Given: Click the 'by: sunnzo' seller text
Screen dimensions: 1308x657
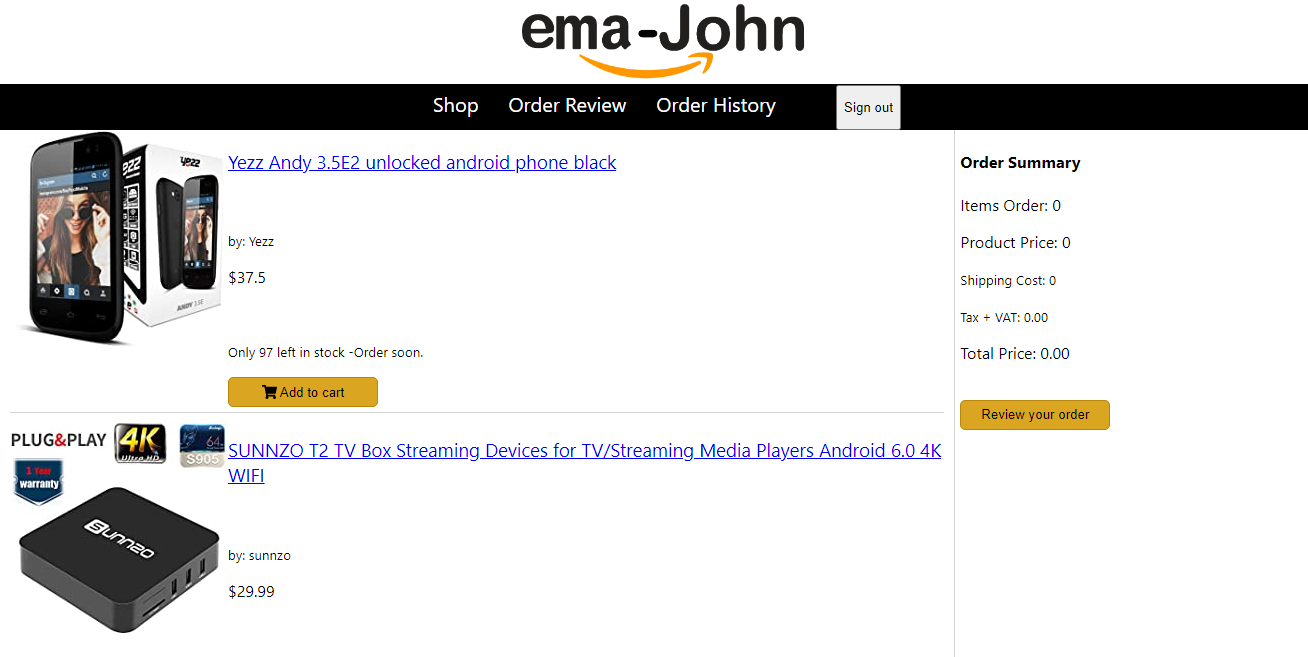Looking at the screenshot, I should [x=259, y=556].
